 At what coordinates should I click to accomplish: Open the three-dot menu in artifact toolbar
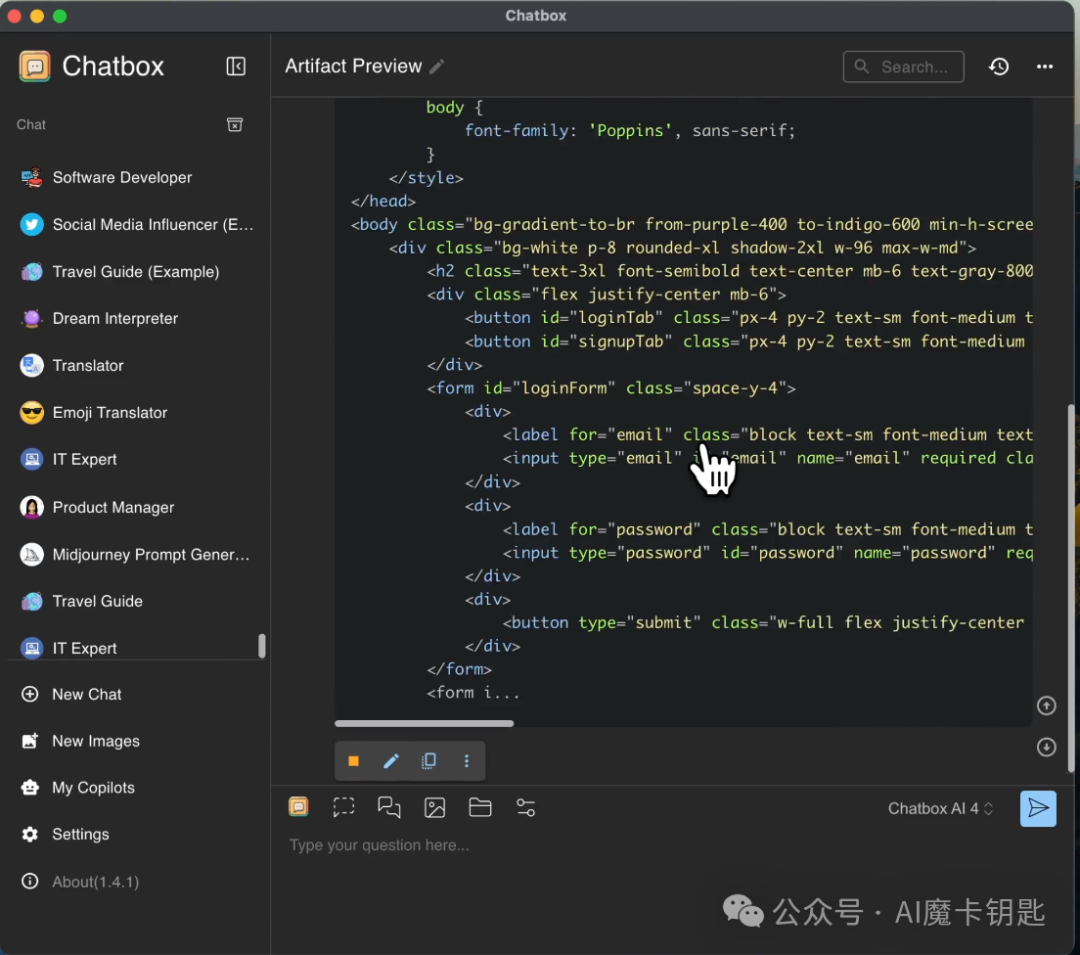click(466, 761)
